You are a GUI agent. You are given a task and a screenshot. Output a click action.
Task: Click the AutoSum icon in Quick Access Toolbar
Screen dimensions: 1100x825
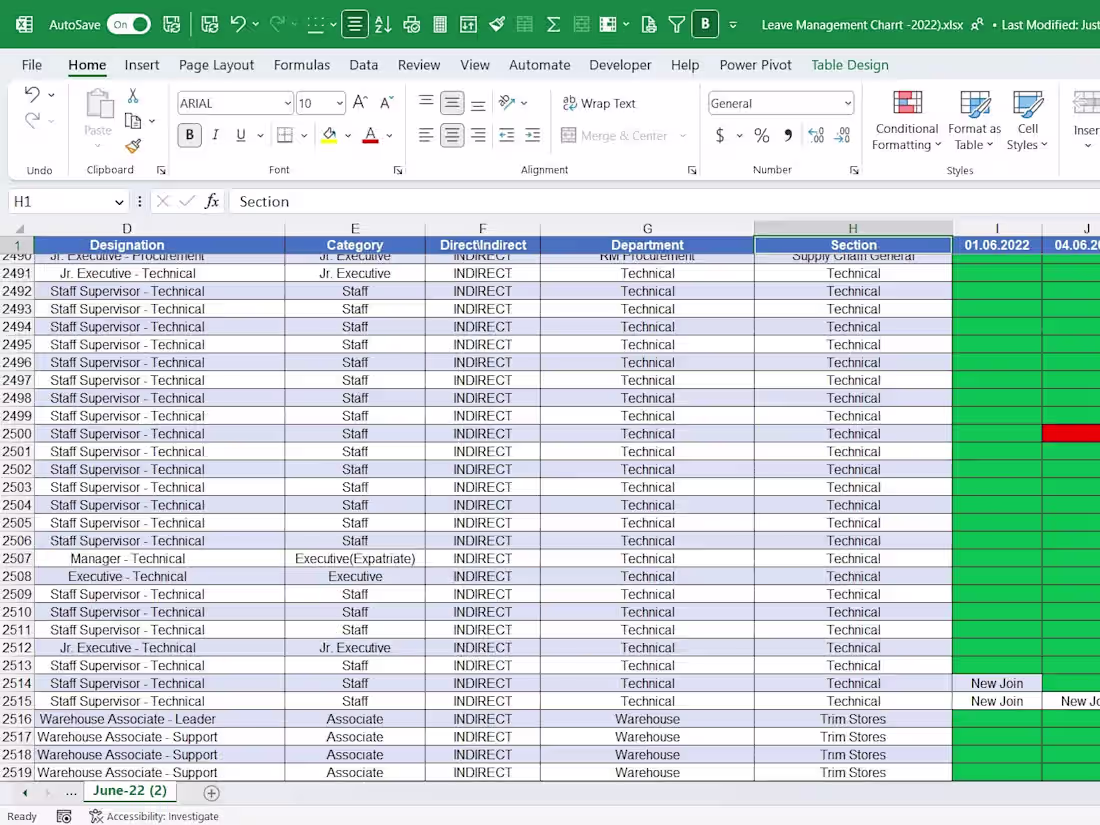pyautogui.click(x=553, y=22)
